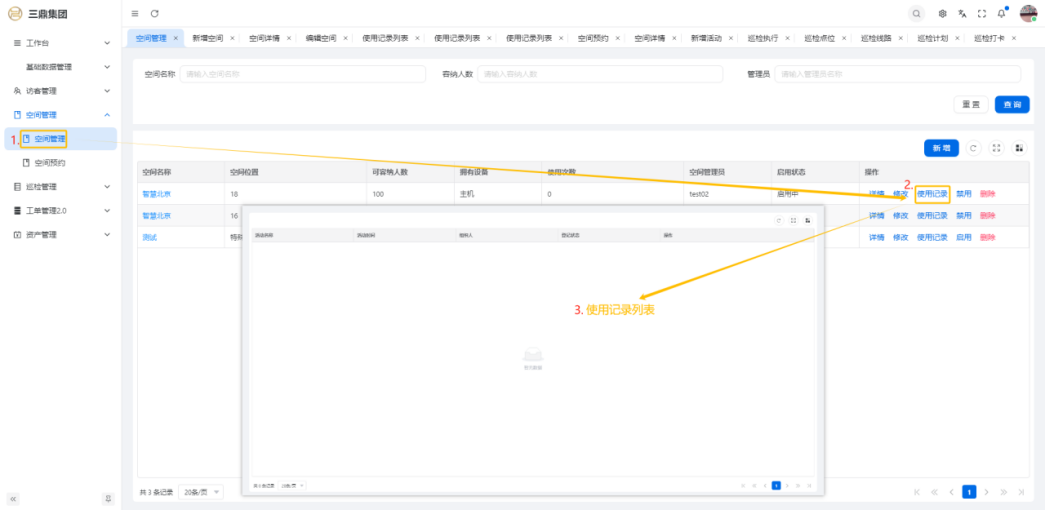This screenshot has height=510, width=1045.
Task: Enable the 测试 space via 启用 link
Action: click(x=963, y=238)
